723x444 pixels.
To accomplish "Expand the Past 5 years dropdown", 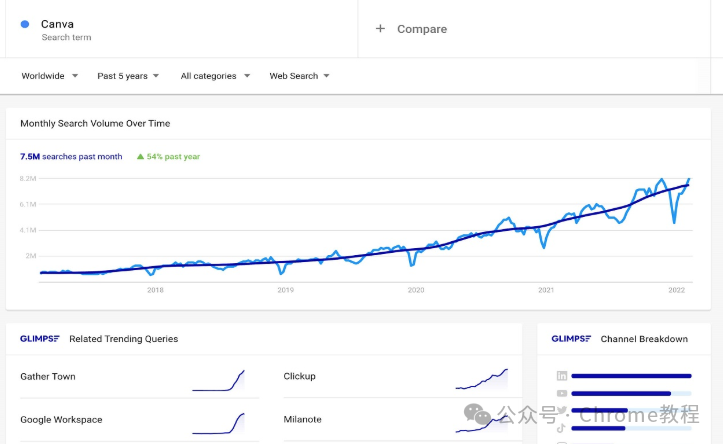I will pyautogui.click(x=128, y=76).
